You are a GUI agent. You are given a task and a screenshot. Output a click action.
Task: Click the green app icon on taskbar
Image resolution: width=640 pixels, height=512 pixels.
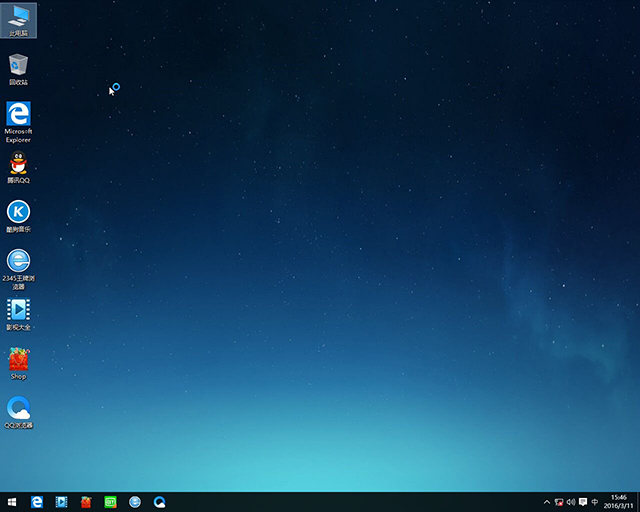110,501
